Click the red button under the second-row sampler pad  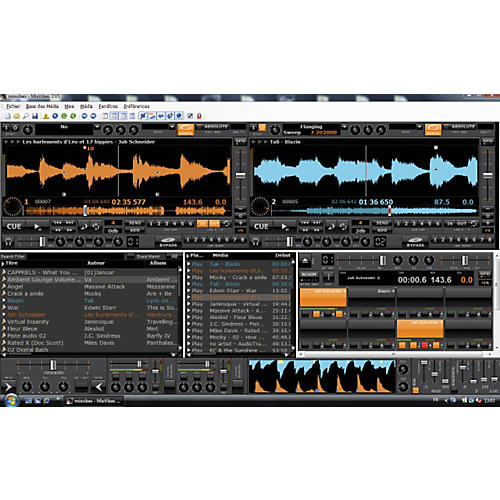point(425,345)
